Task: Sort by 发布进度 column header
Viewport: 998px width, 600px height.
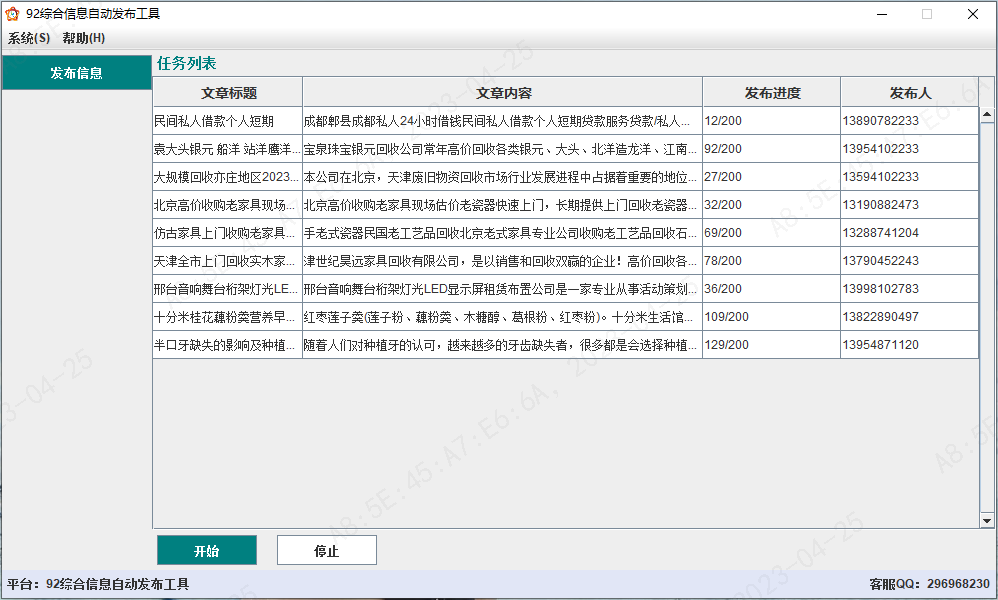Action: (771, 93)
